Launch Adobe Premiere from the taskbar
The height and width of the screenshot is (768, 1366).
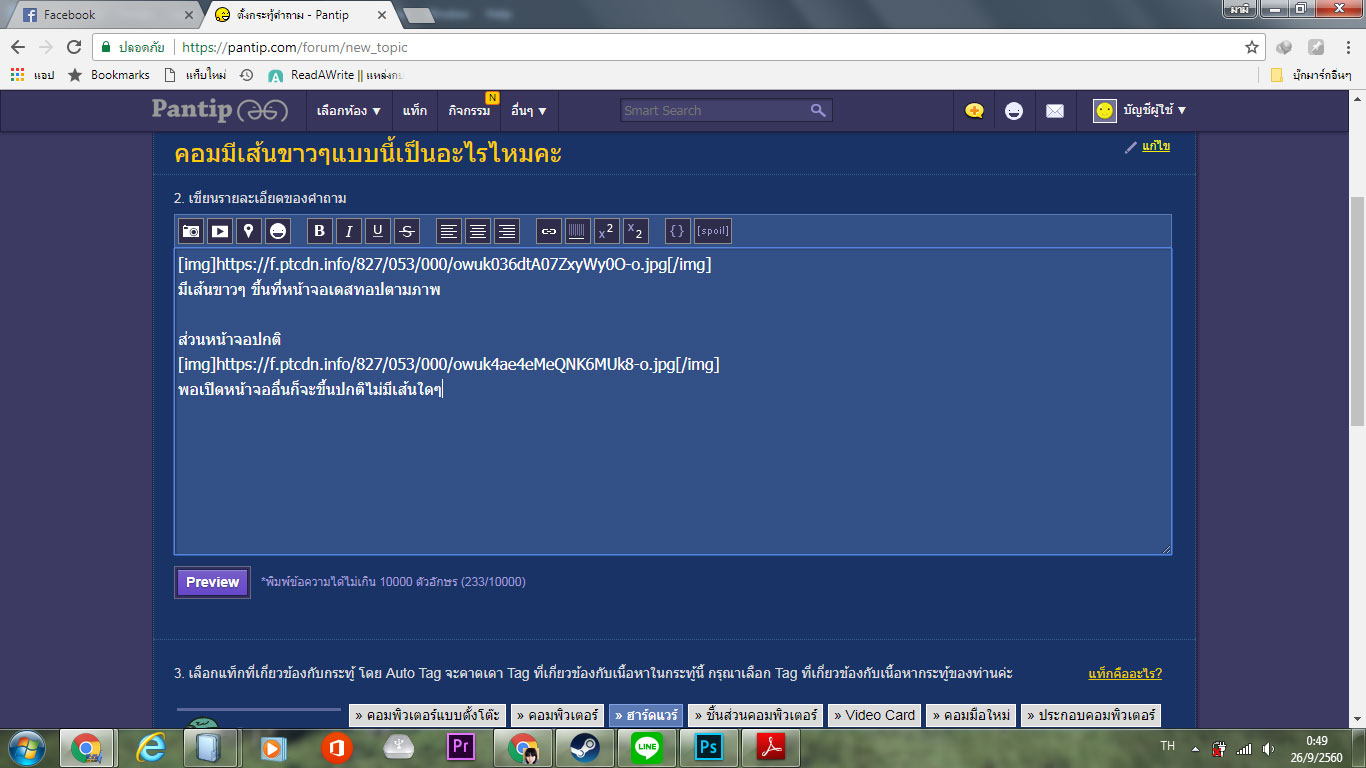461,748
